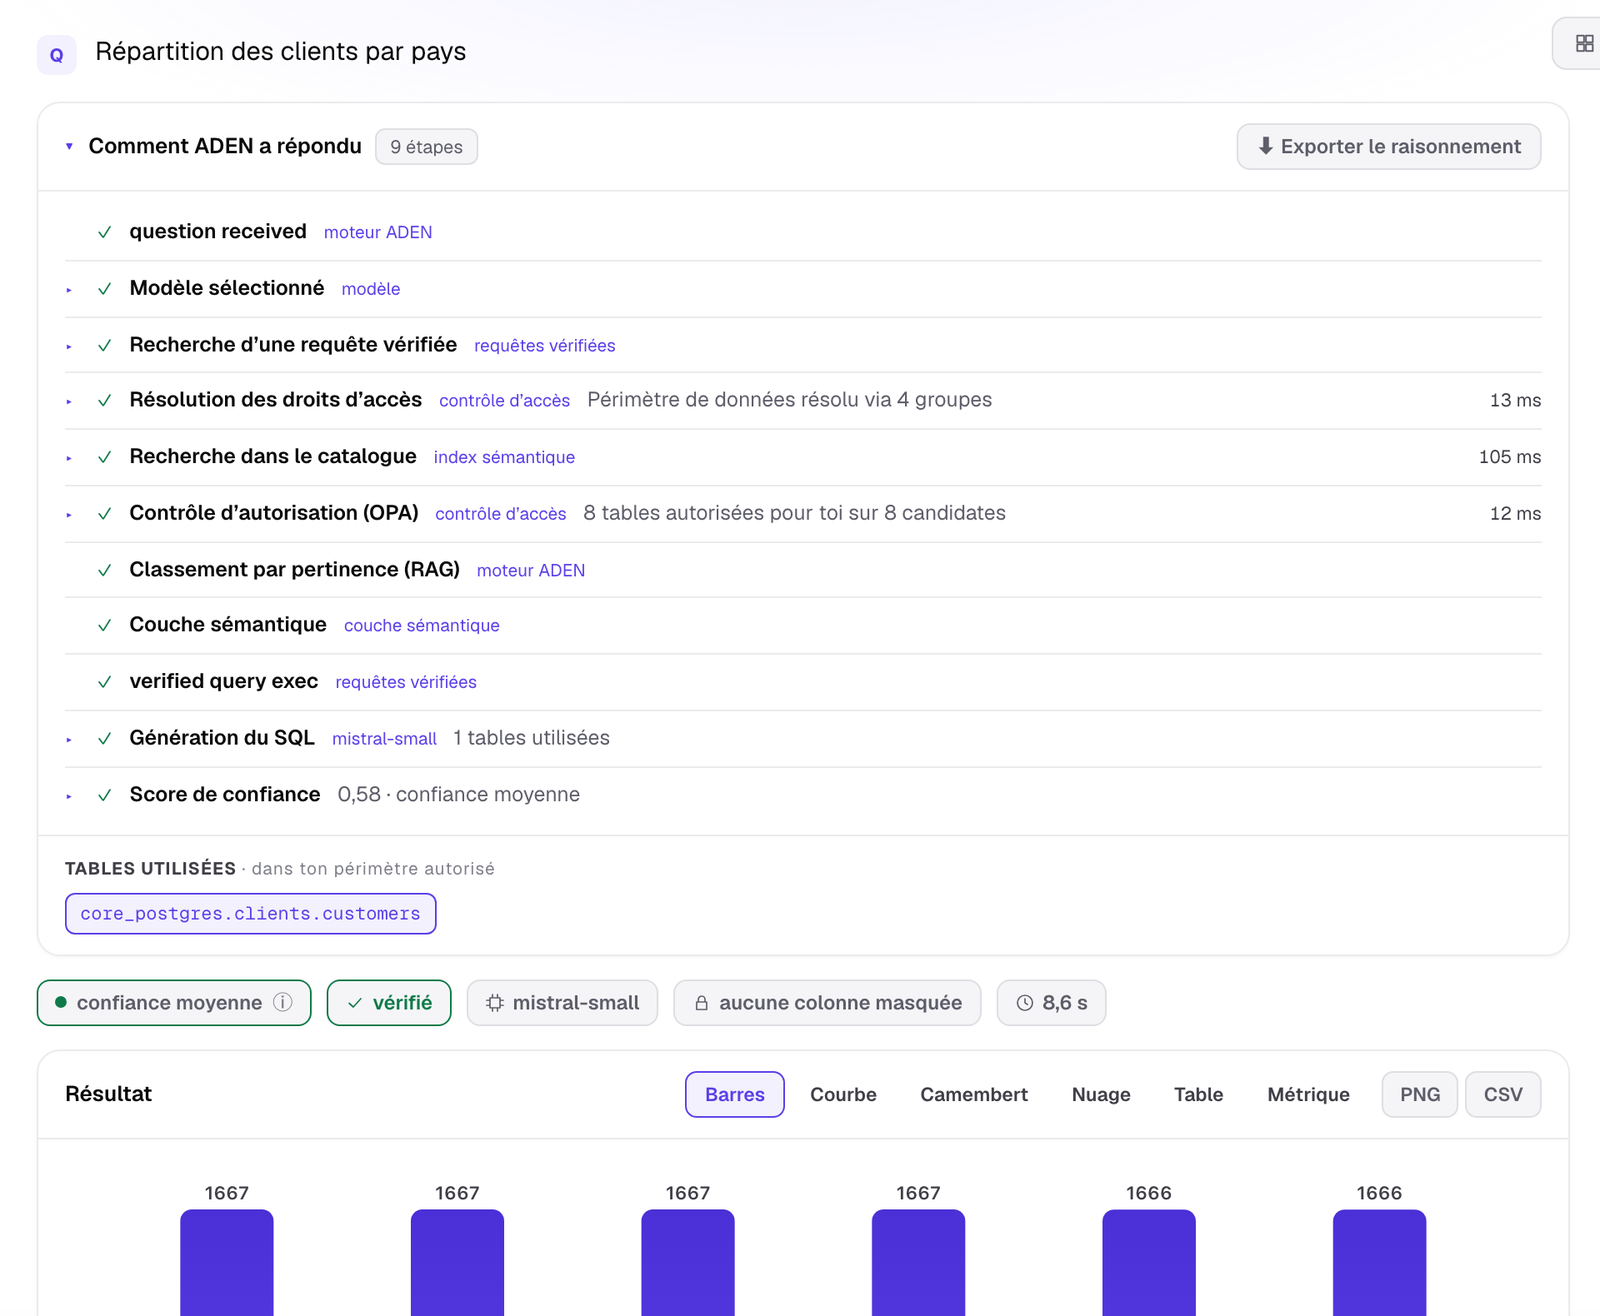
Task: Click the aucune colonne masquée chip
Action: [827, 1002]
